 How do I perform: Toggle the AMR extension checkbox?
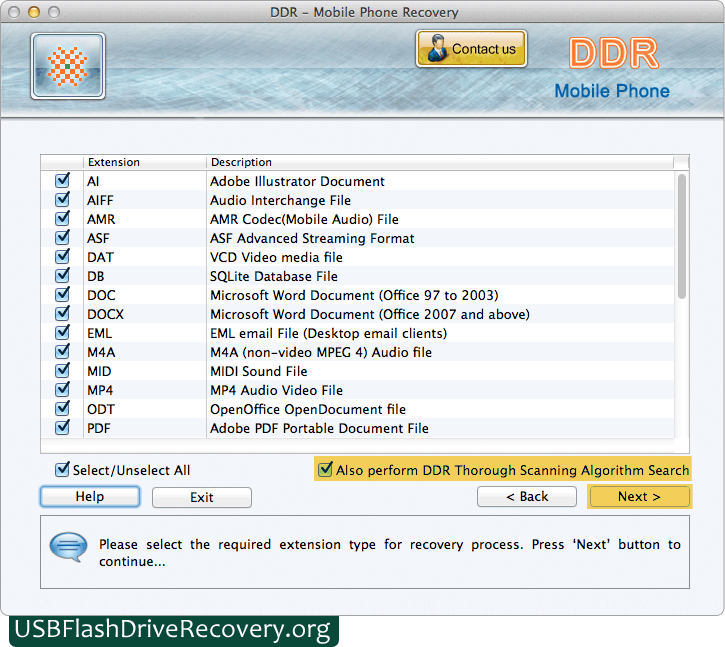[x=62, y=218]
